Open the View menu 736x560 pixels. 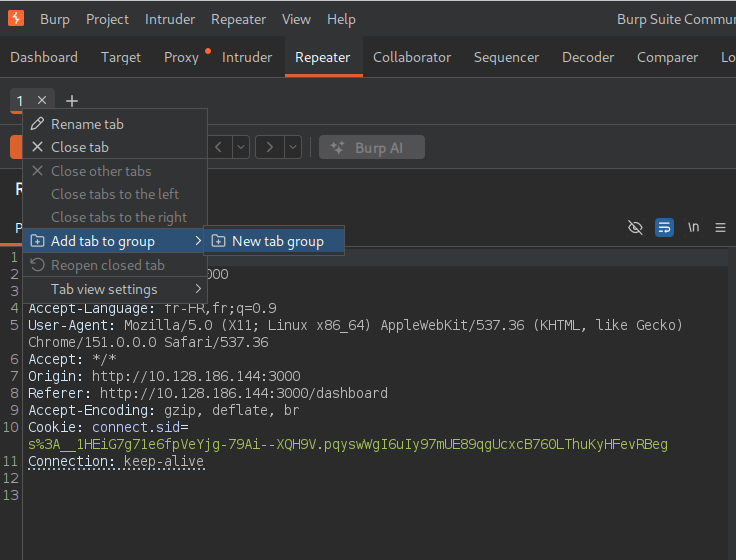pyautogui.click(x=296, y=19)
